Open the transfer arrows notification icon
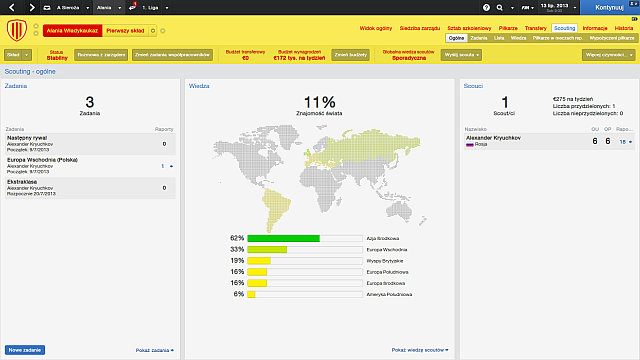The width and height of the screenshot is (640, 360). click(x=132, y=7)
